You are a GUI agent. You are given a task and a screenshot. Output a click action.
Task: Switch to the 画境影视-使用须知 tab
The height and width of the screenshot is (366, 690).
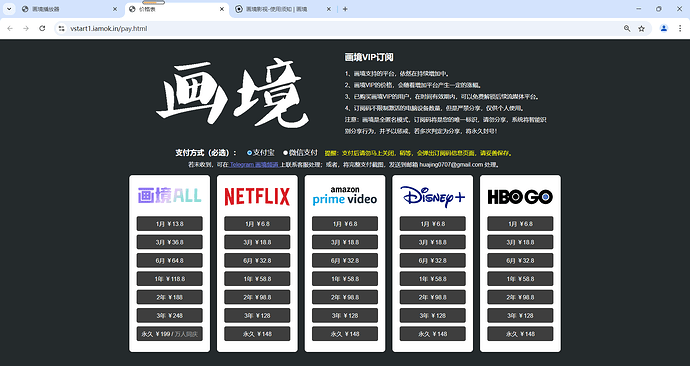[x=283, y=9]
